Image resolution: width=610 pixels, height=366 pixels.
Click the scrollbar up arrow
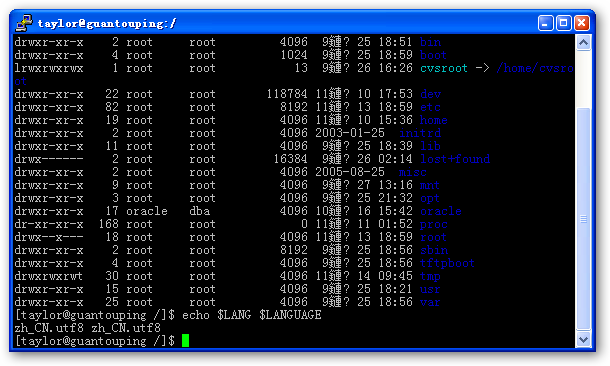(x=583, y=42)
